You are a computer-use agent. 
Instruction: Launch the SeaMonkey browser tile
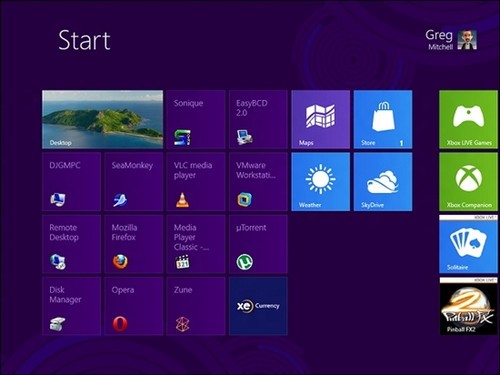[x=134, y=182]
